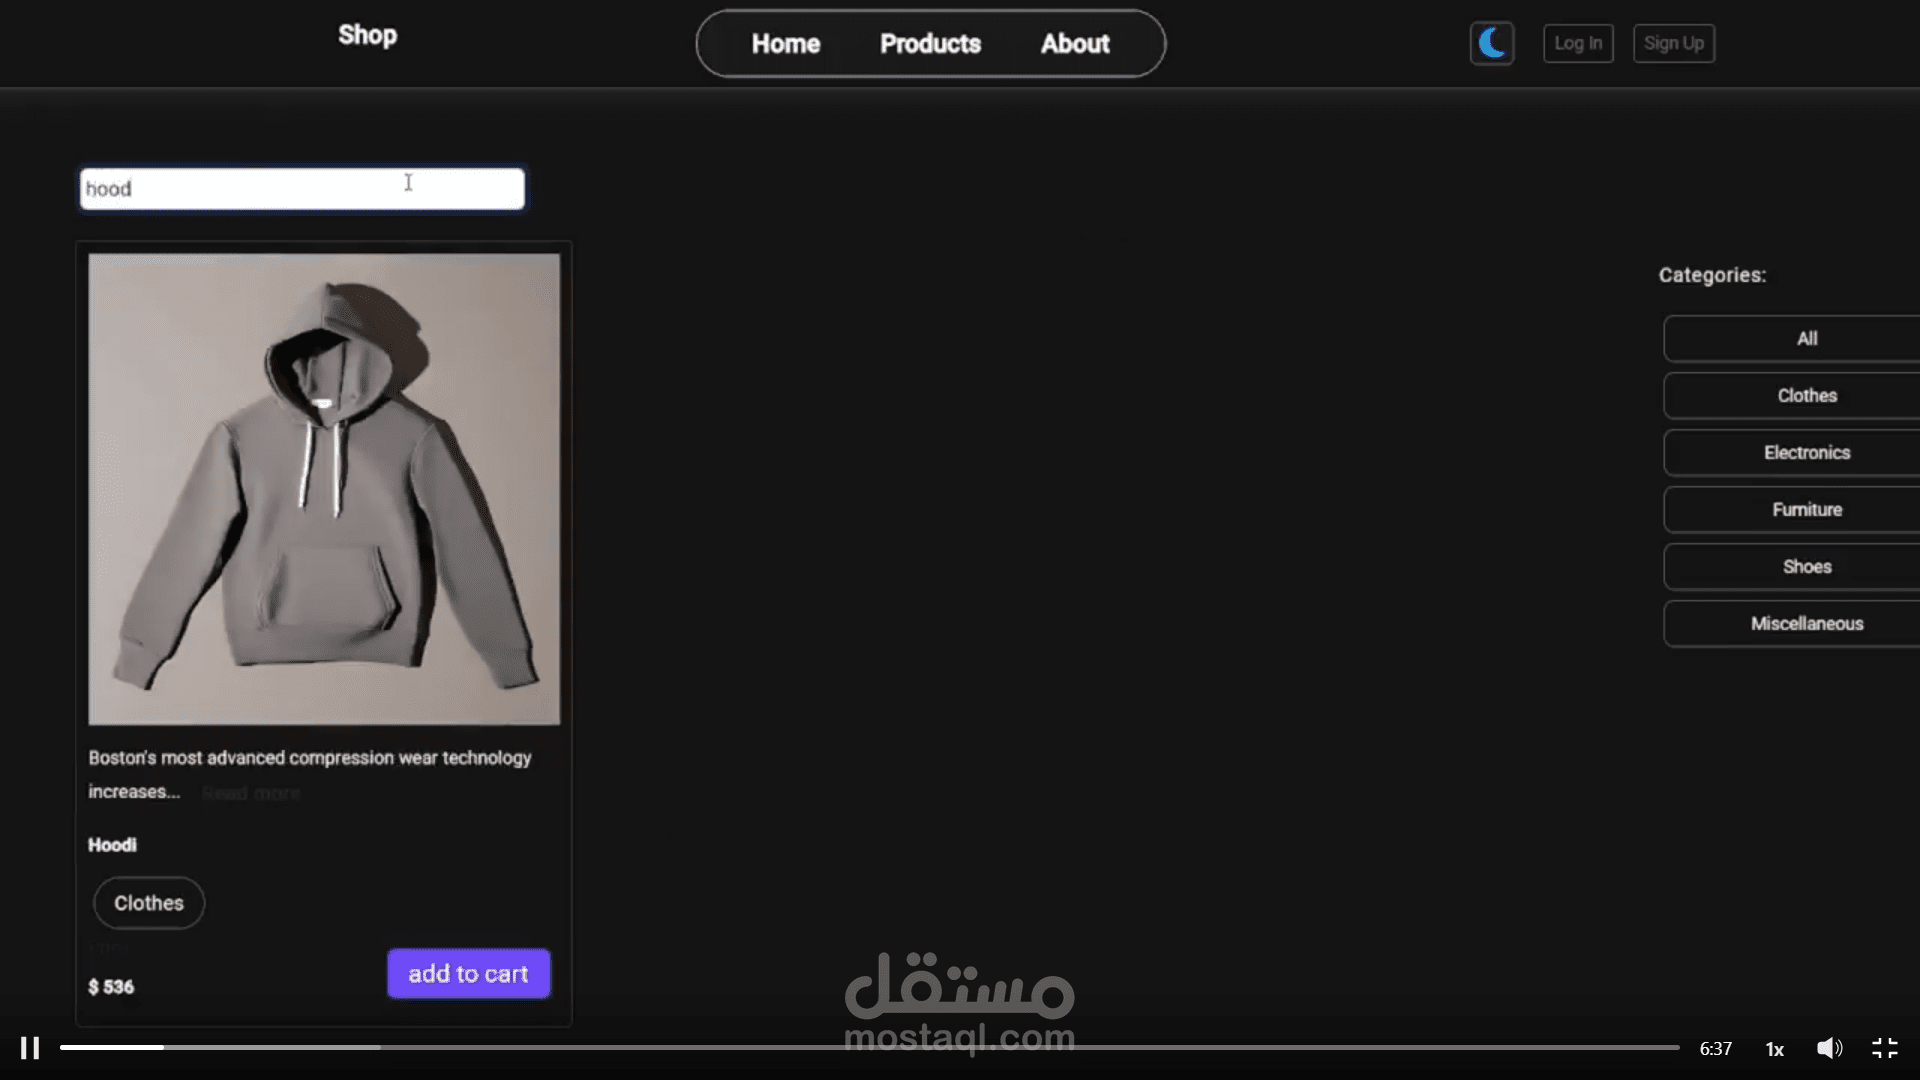This screenshot has height=1080, width=1920.
Task: Click the Log In button
Action: 1577,43
